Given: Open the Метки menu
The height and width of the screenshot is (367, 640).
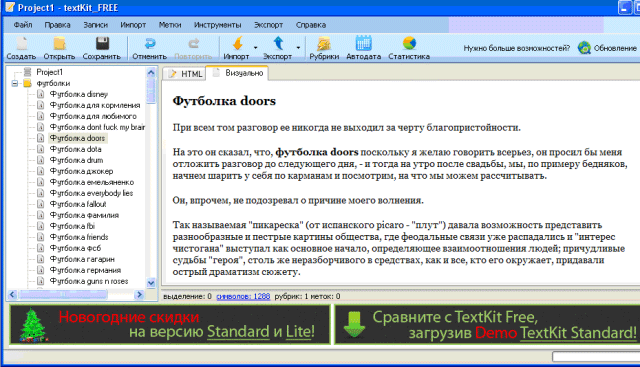Looking at the screenshot, I should pos(170,25).
